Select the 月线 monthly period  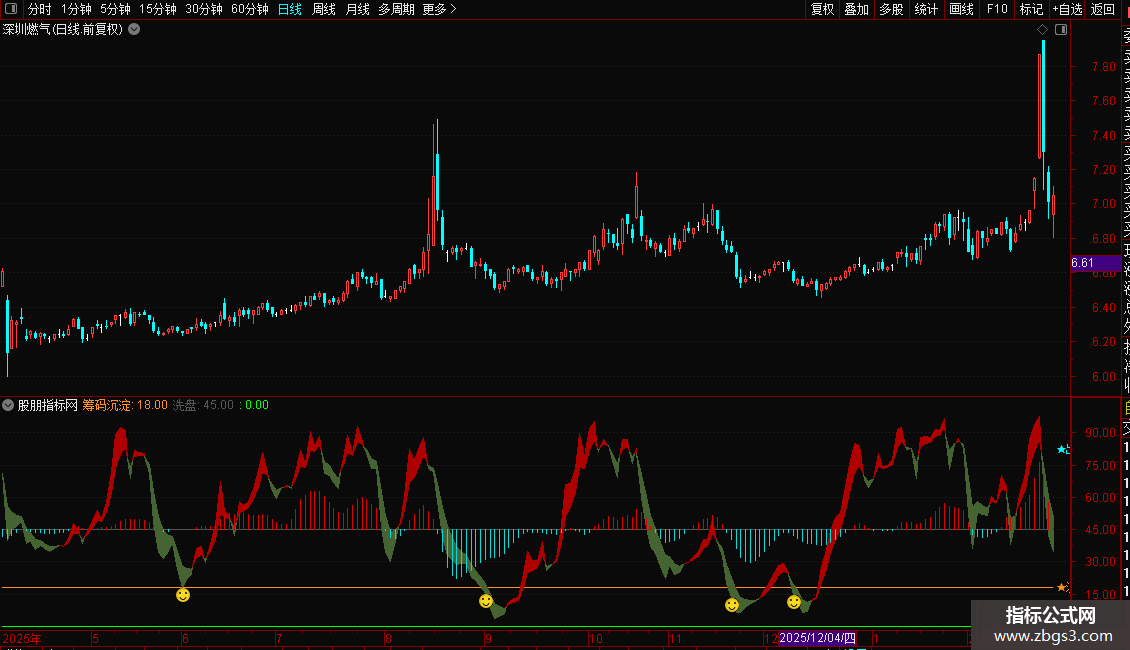357,9
